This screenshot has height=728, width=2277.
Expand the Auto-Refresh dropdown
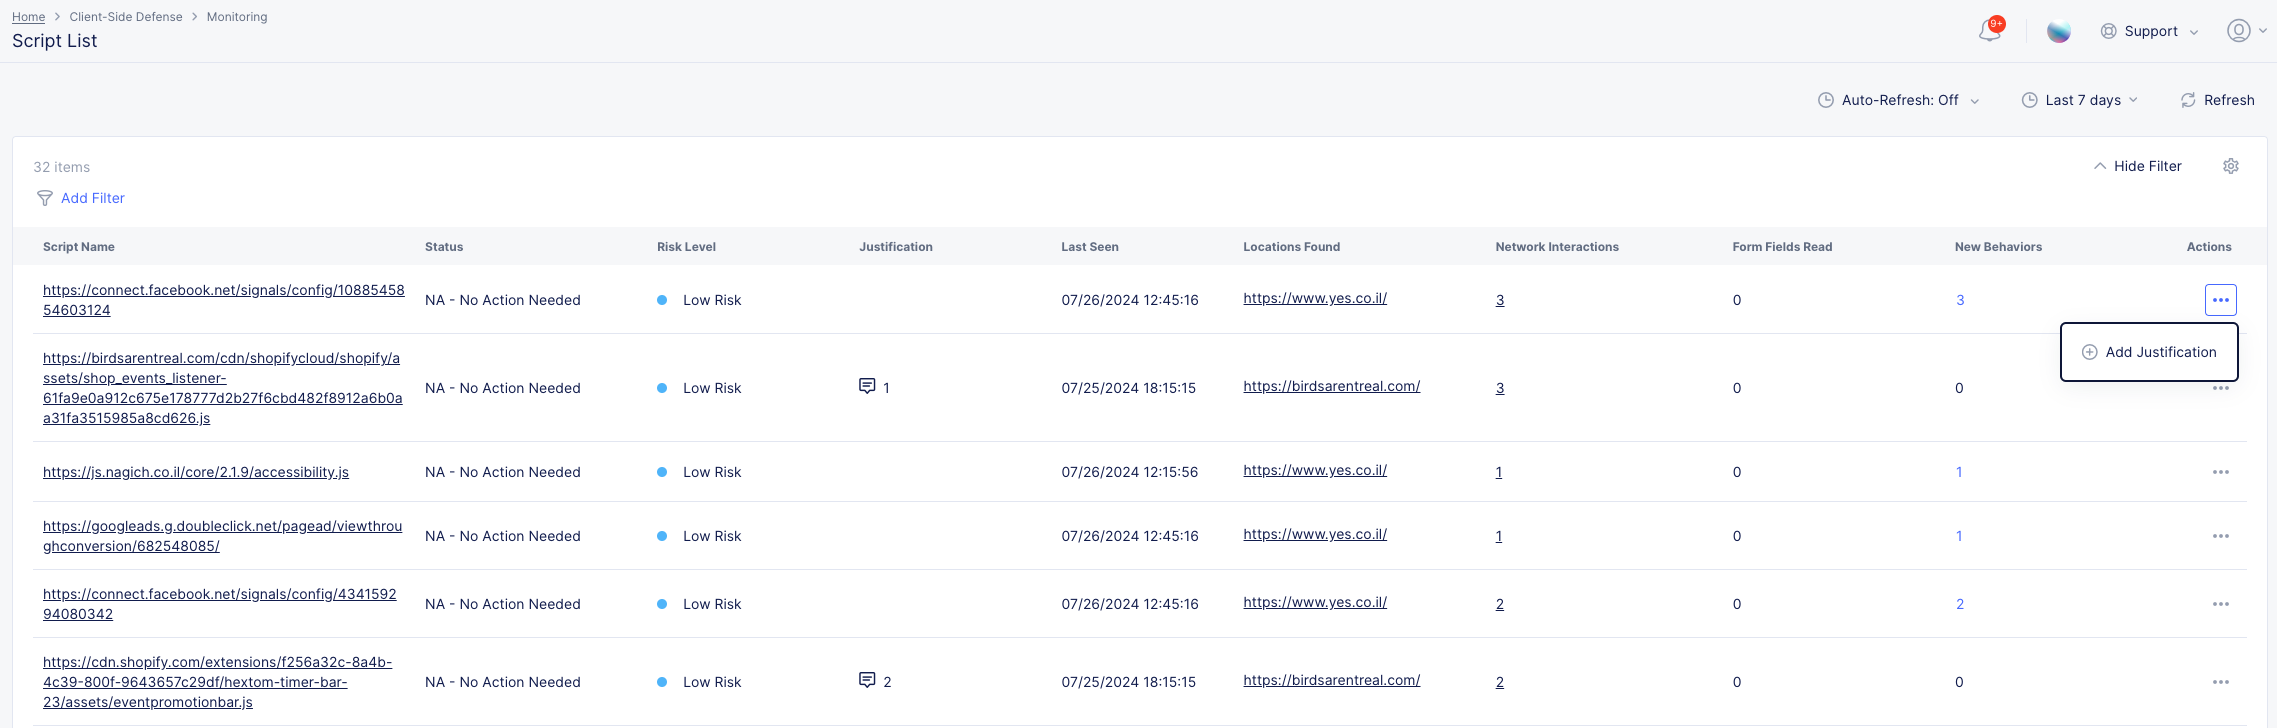pos(1898,100)
